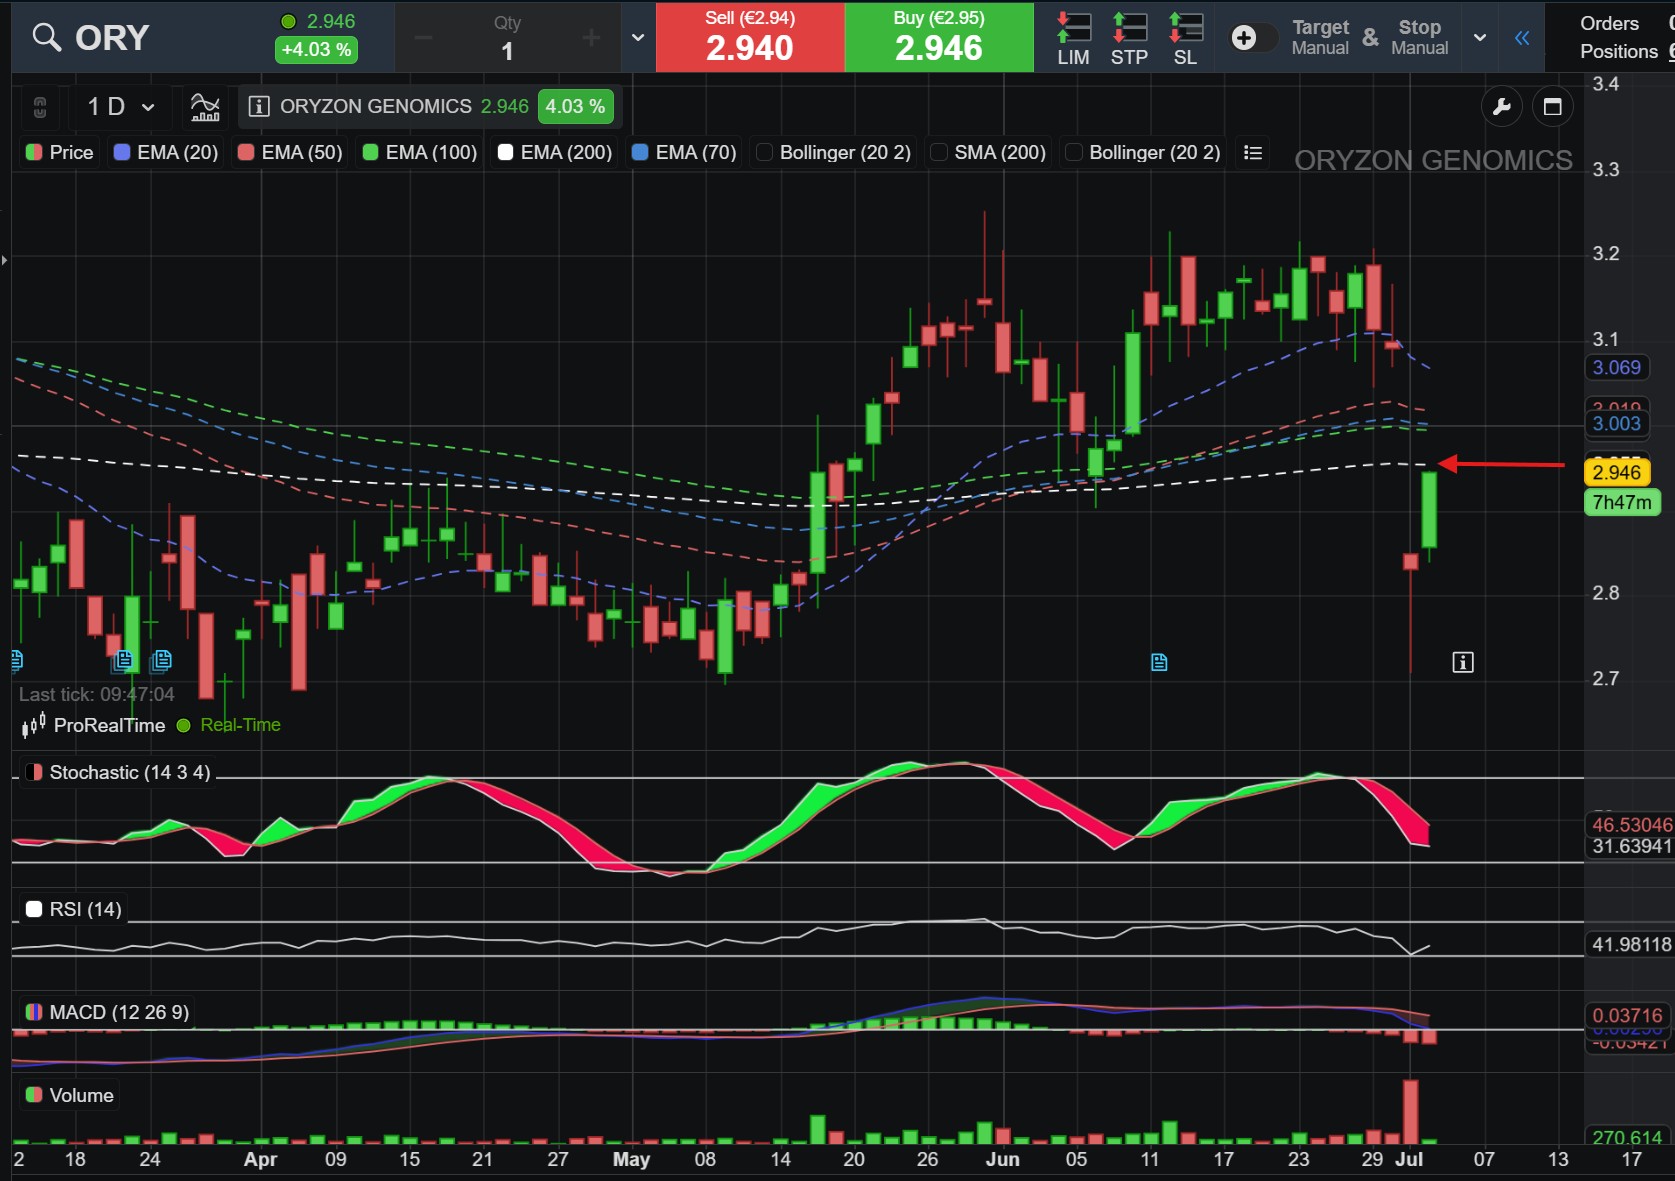1675x1181 pixels.
Task: Open chart settings wrench icon
Action: click(1501, 107)
